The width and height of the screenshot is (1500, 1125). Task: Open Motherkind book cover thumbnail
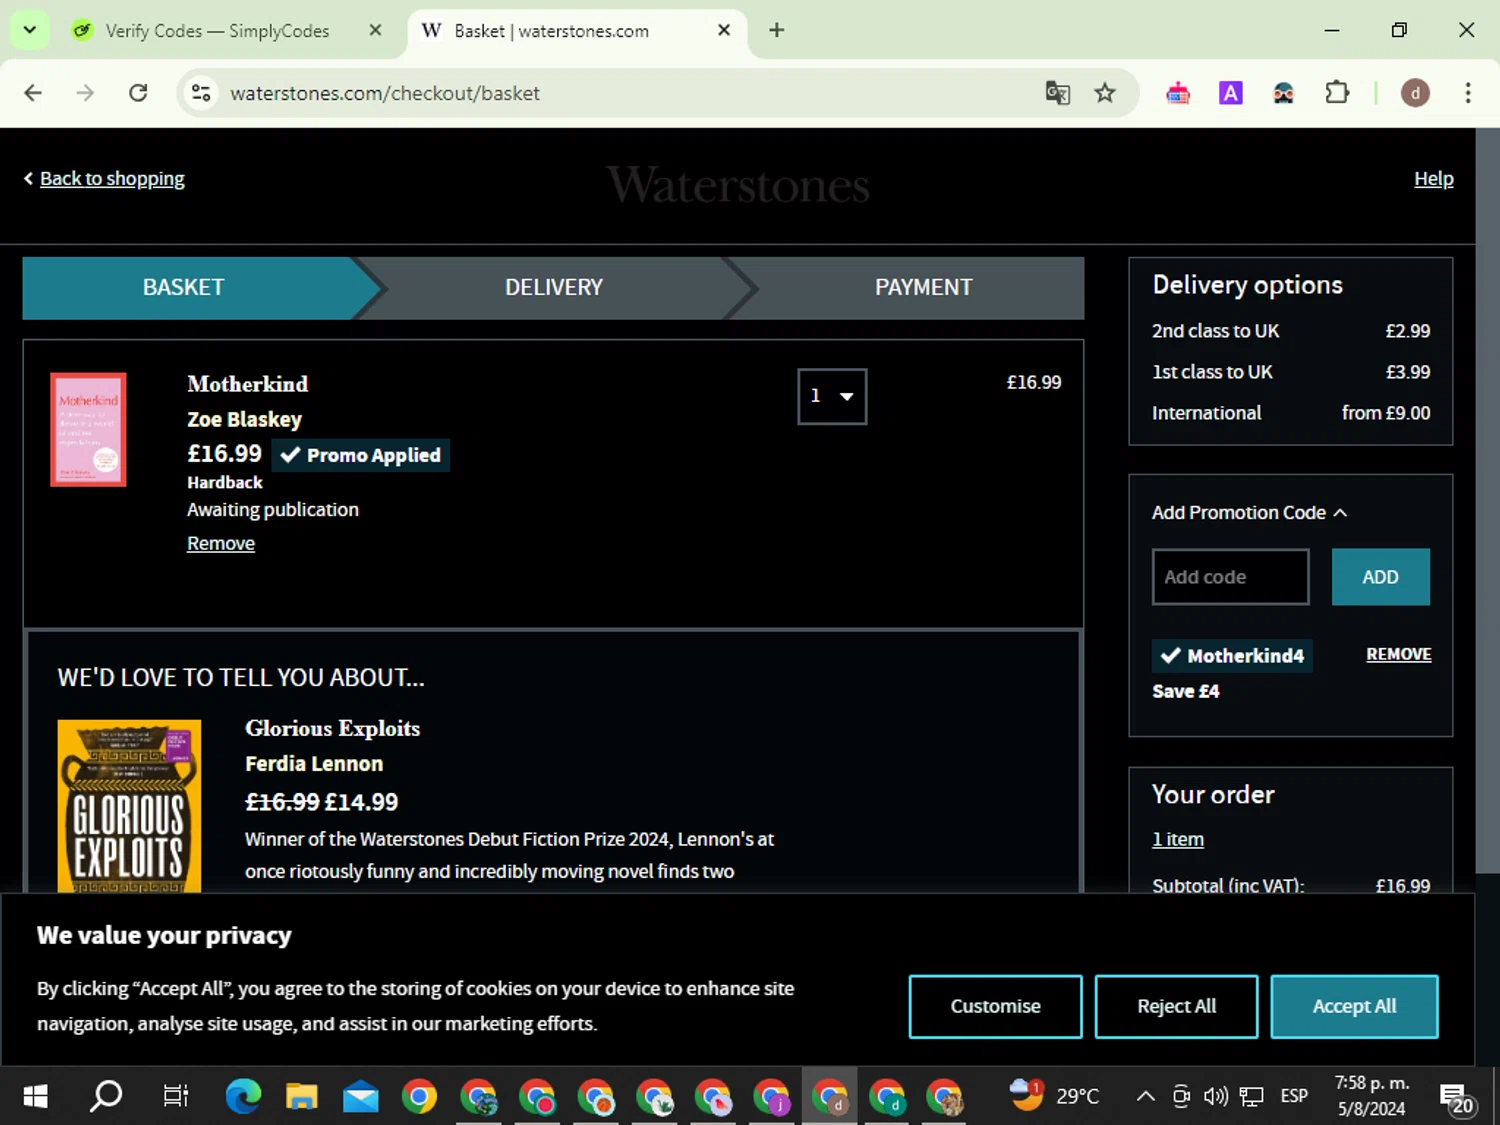point(88,430)
